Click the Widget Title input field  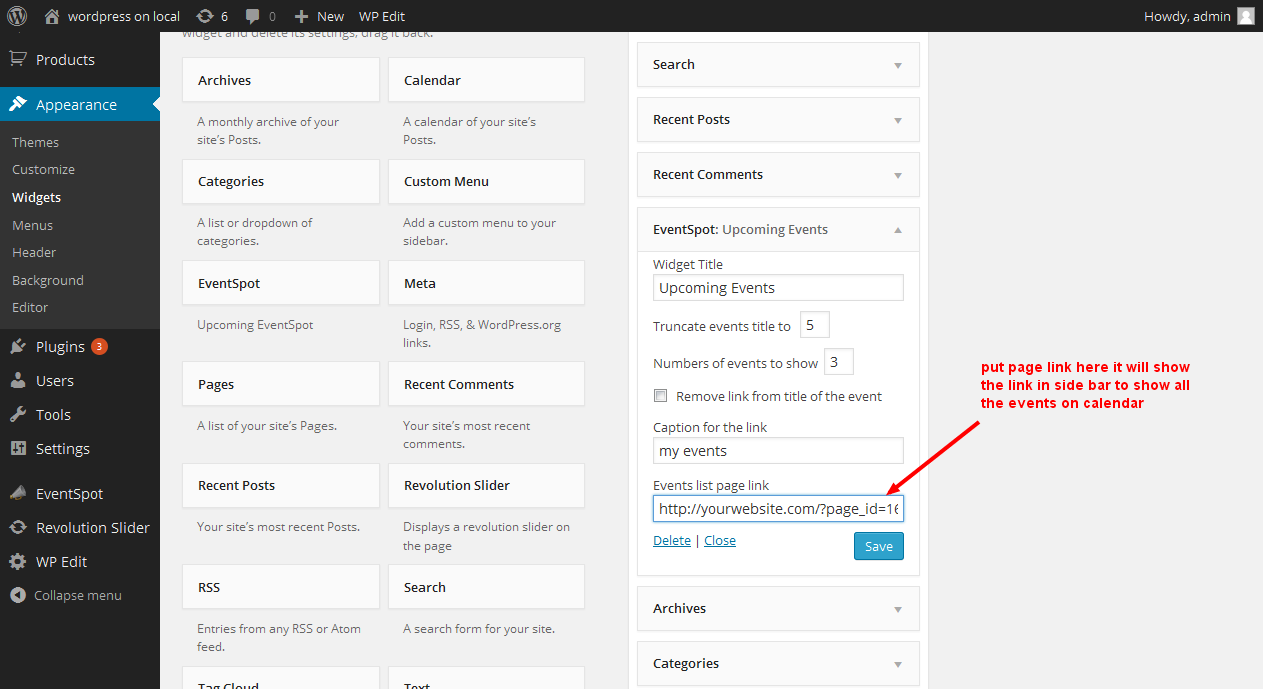pos(778,288)
